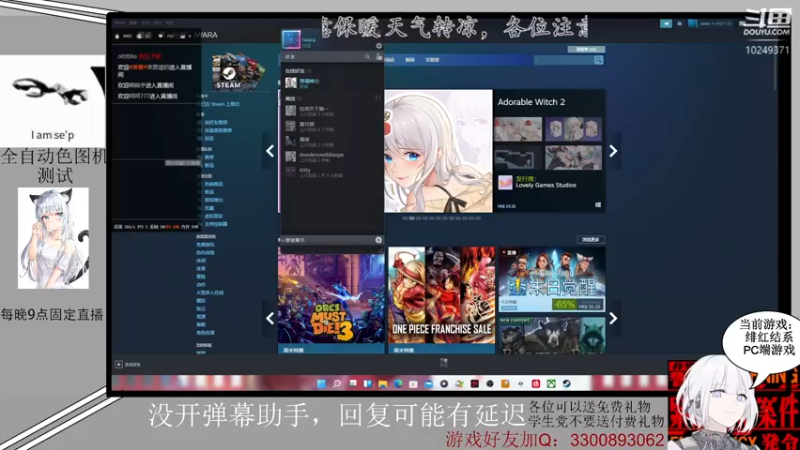Go to next special offers page arrow
This screenshot has height=450, width=800.
click(613, 318)
